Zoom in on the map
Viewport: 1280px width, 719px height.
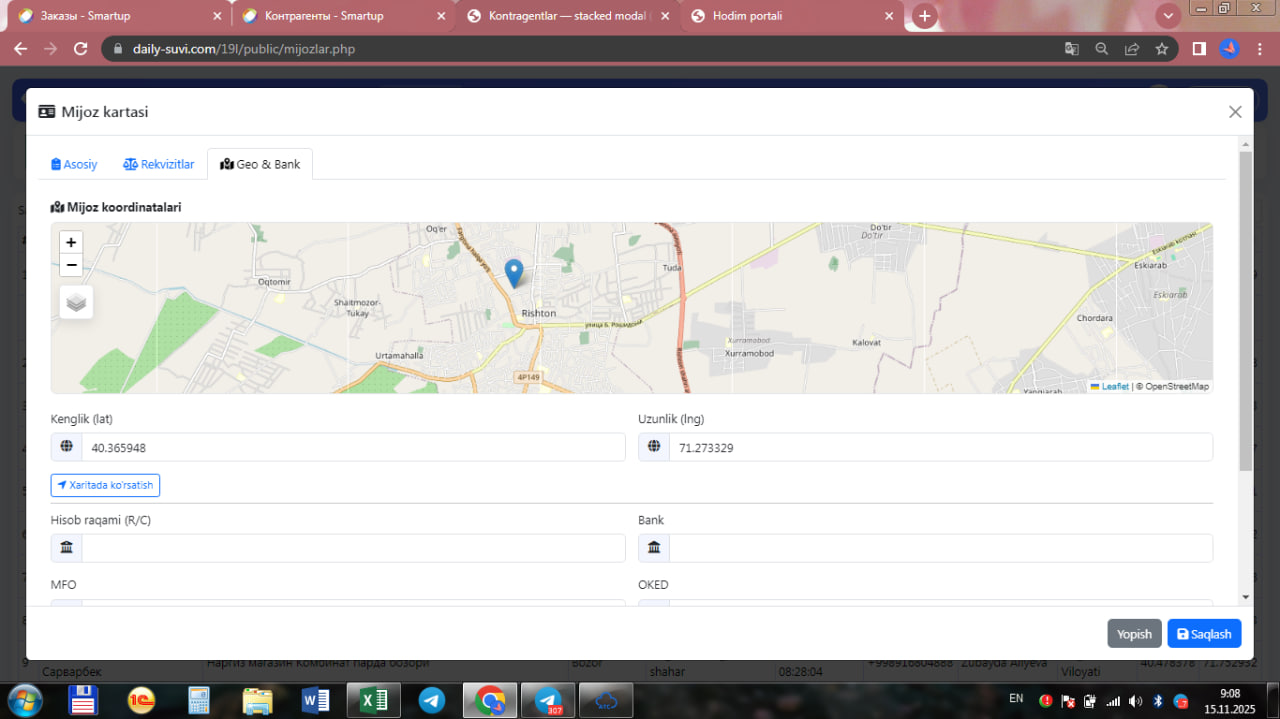click(x=71, y=242)
